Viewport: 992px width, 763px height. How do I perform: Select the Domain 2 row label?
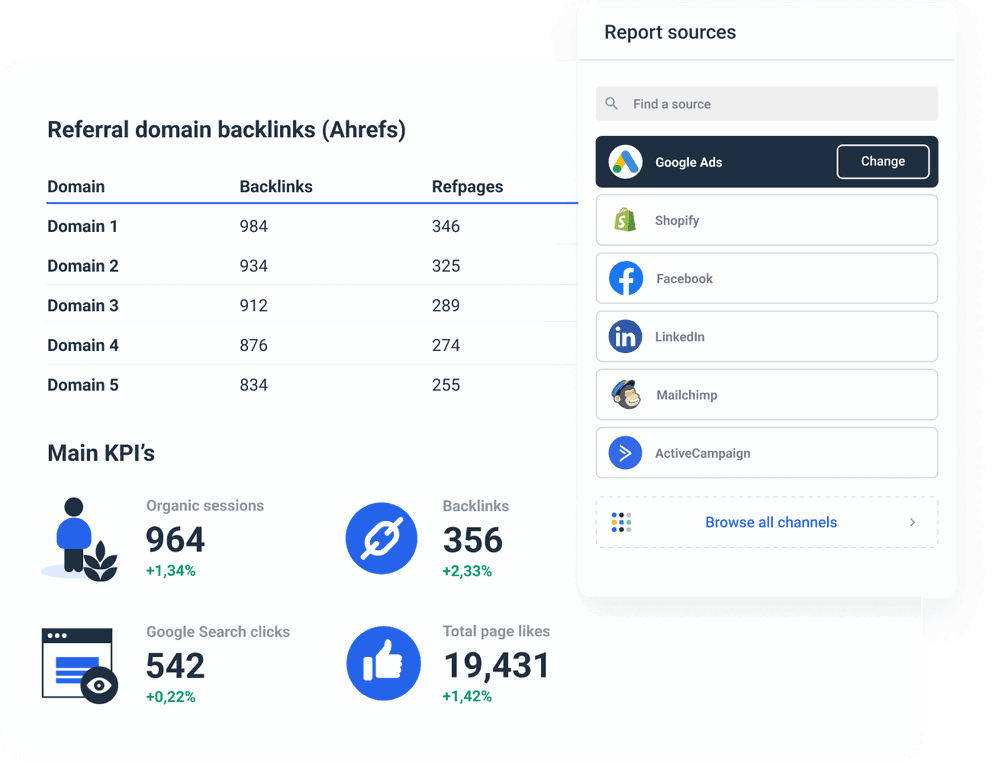point(83,266)
